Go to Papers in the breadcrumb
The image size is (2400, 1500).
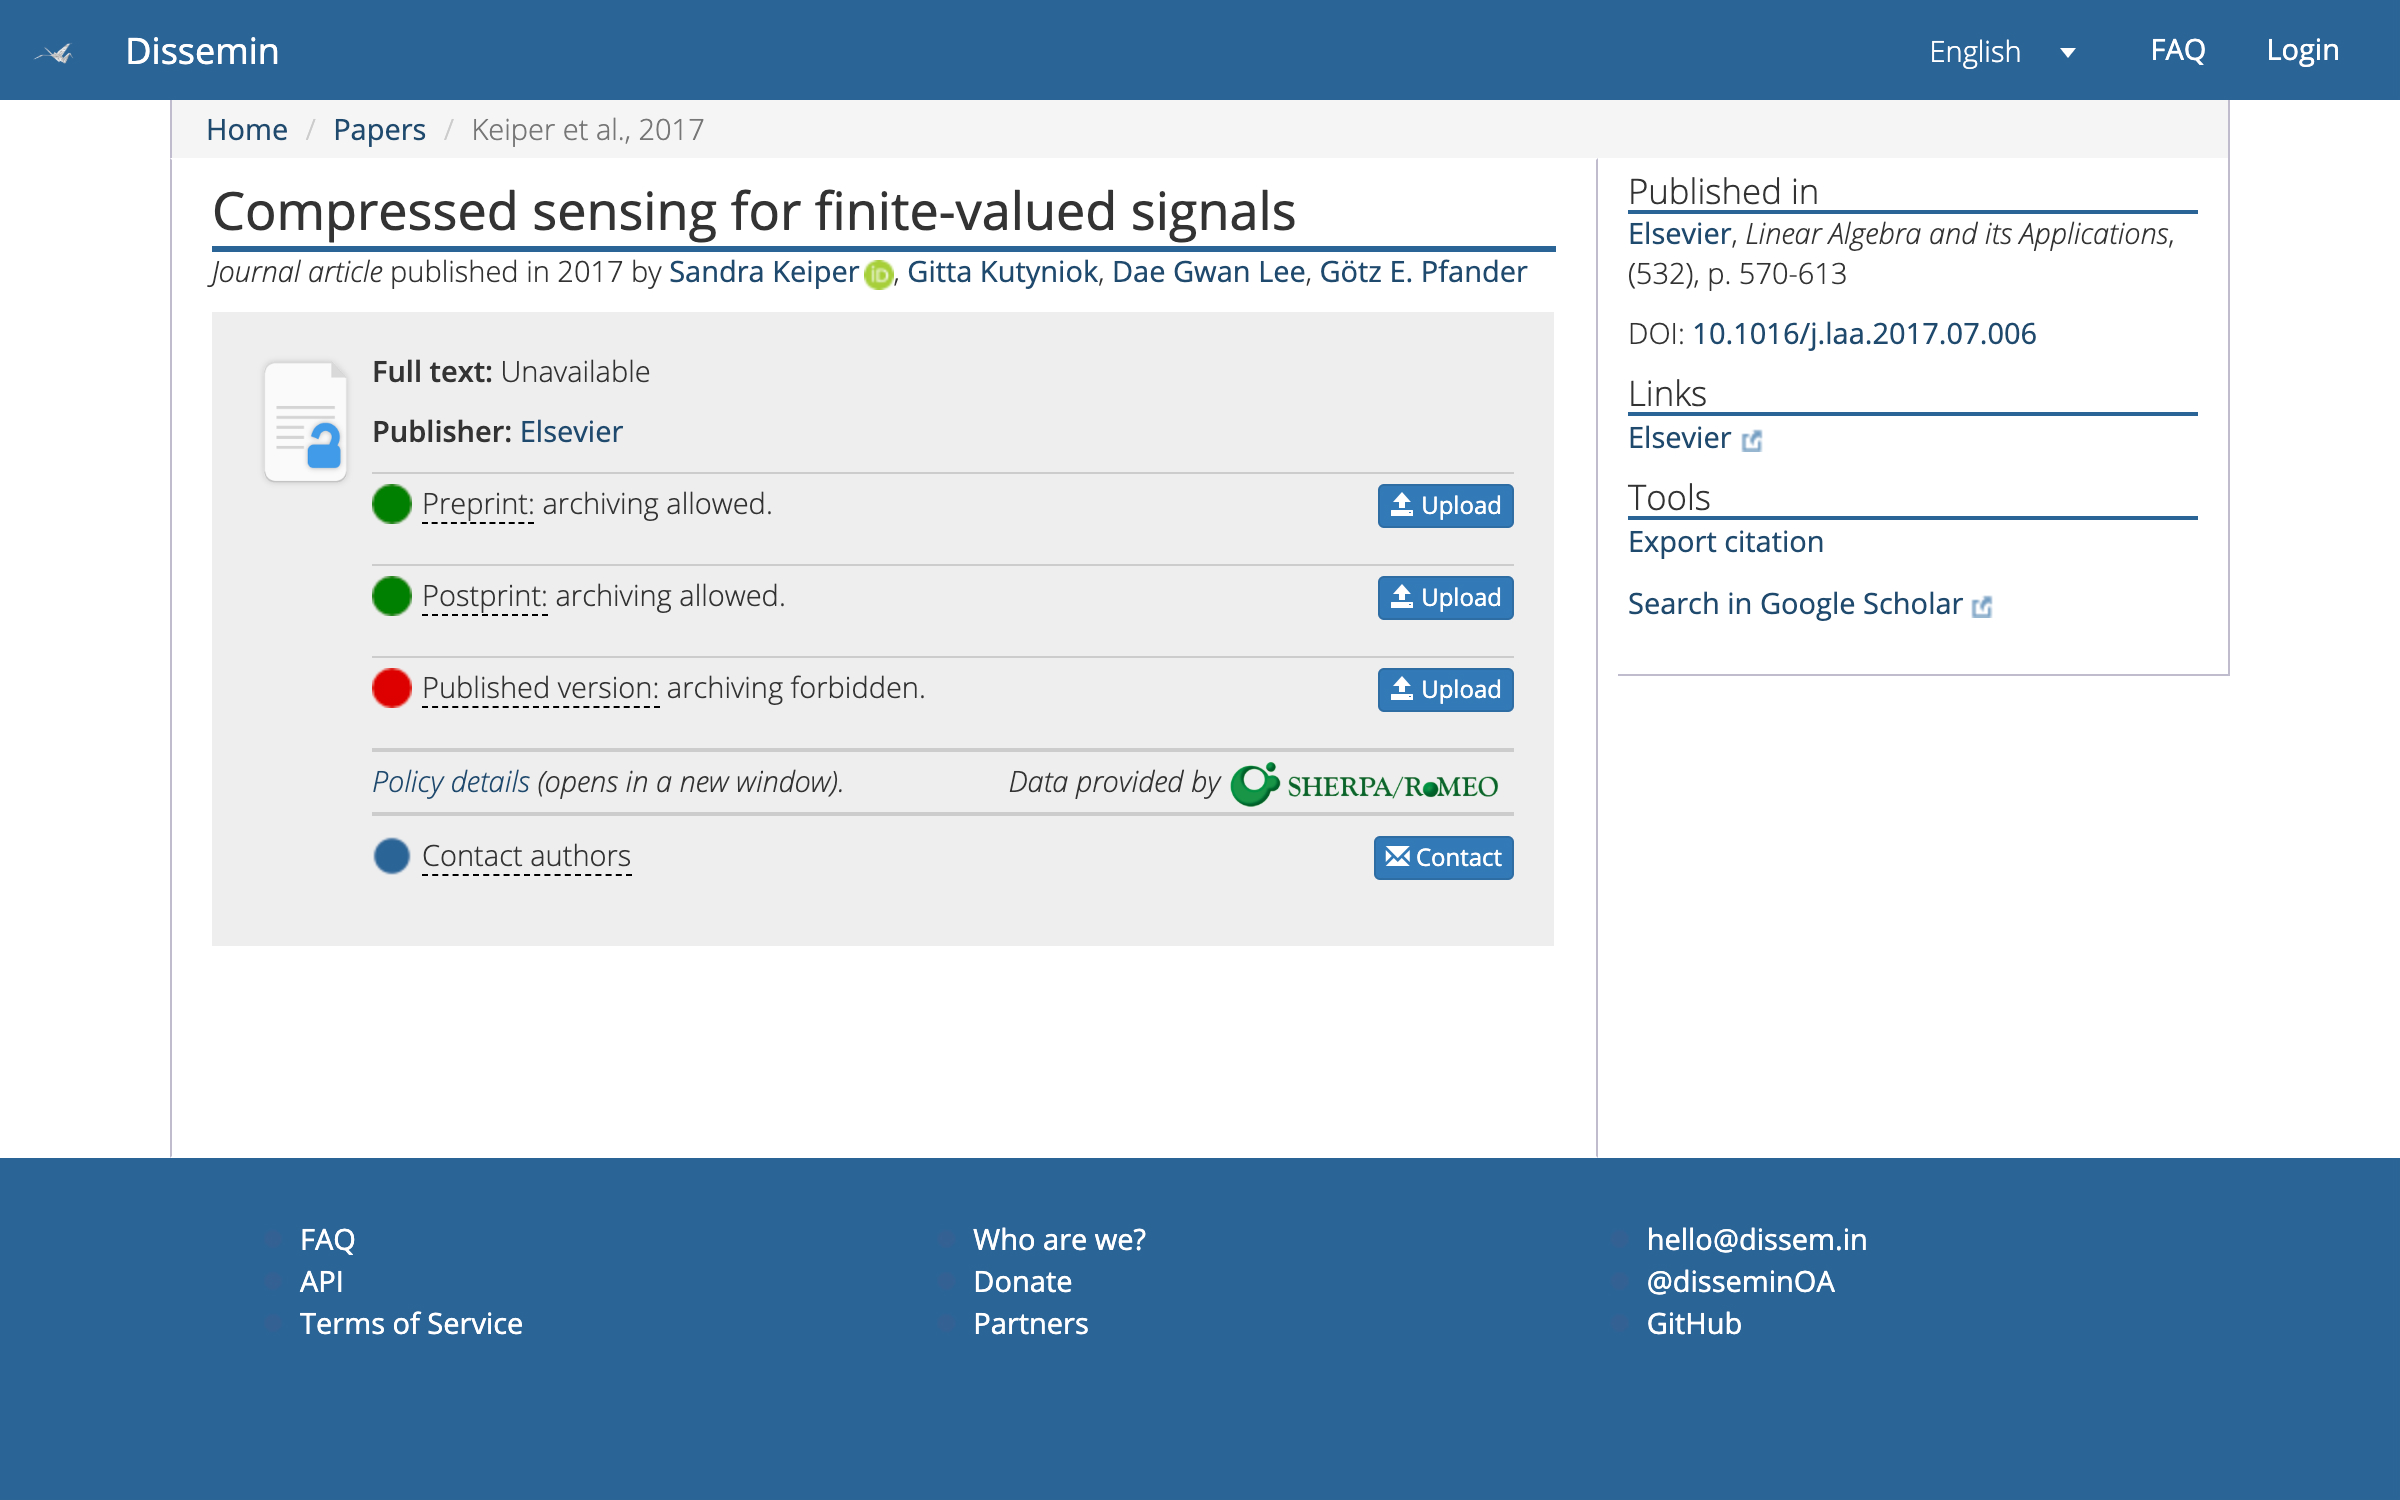(x=379, y=129)
